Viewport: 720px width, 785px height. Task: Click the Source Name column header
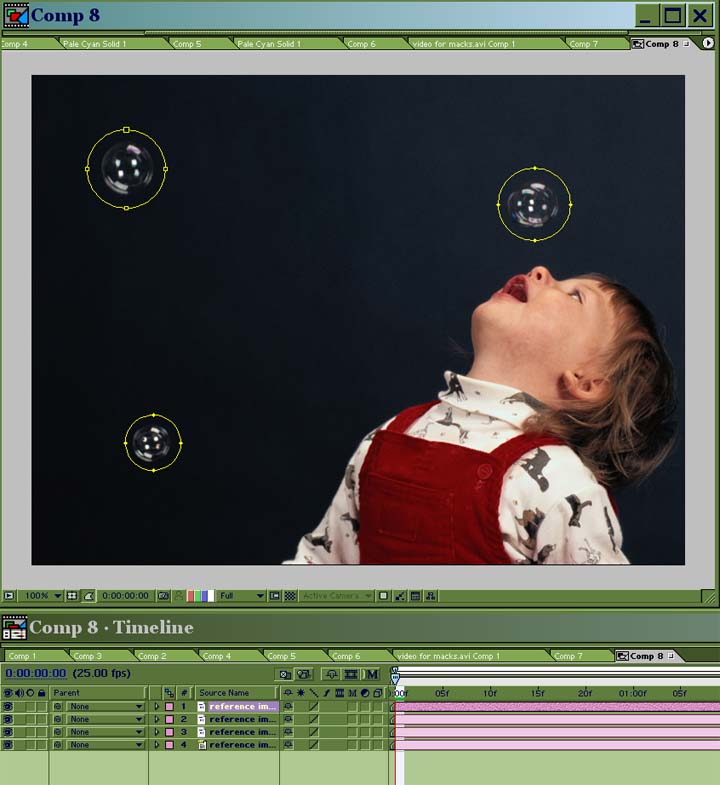pos(236,693)
